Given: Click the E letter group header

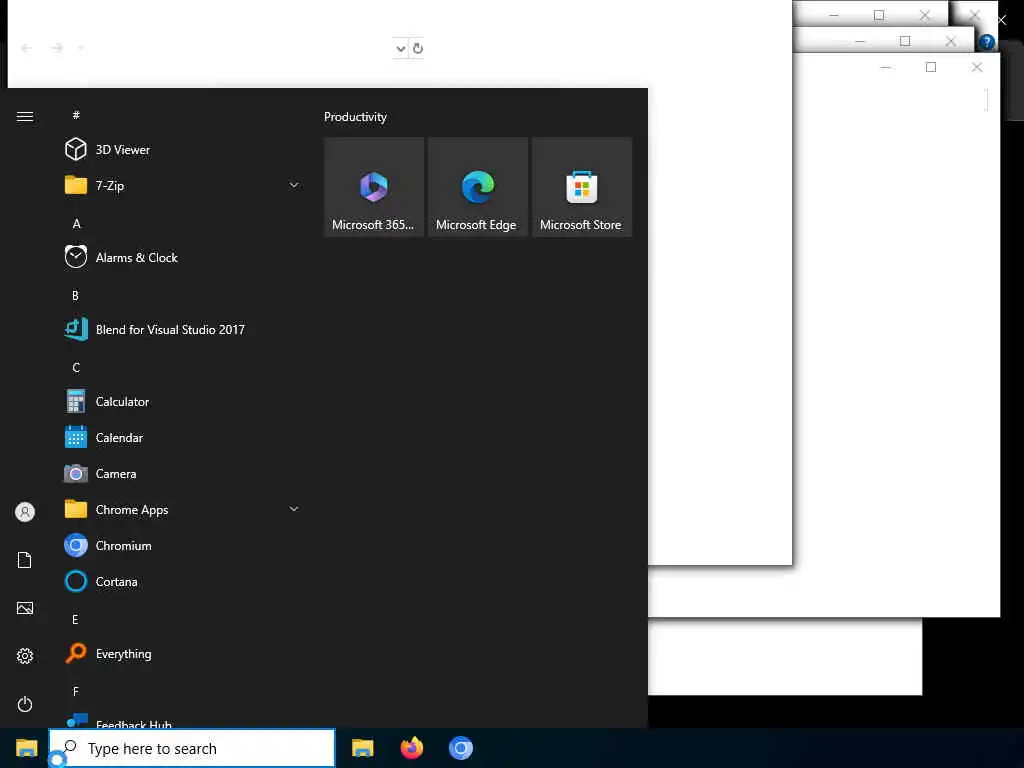Looking at the screenshot, I should click(75, 619).
